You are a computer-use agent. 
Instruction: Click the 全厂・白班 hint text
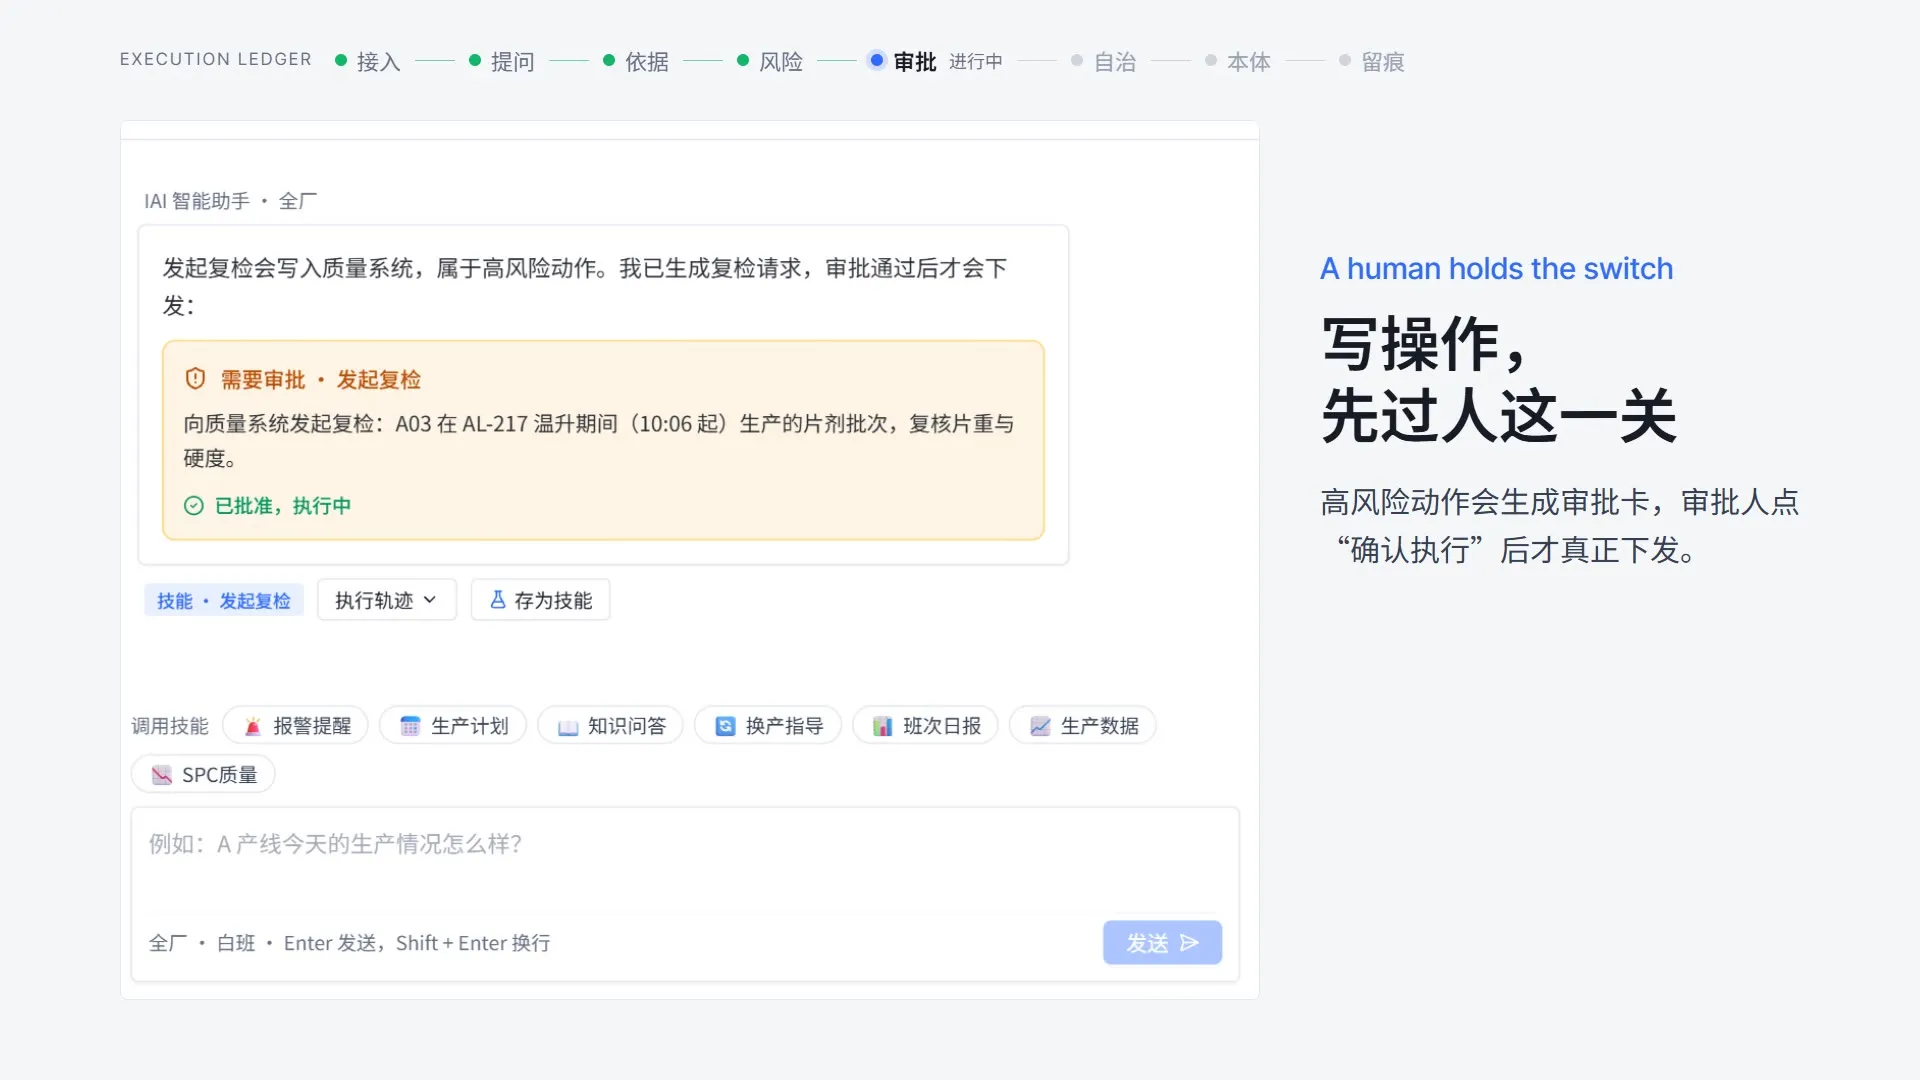click(202, 943)
